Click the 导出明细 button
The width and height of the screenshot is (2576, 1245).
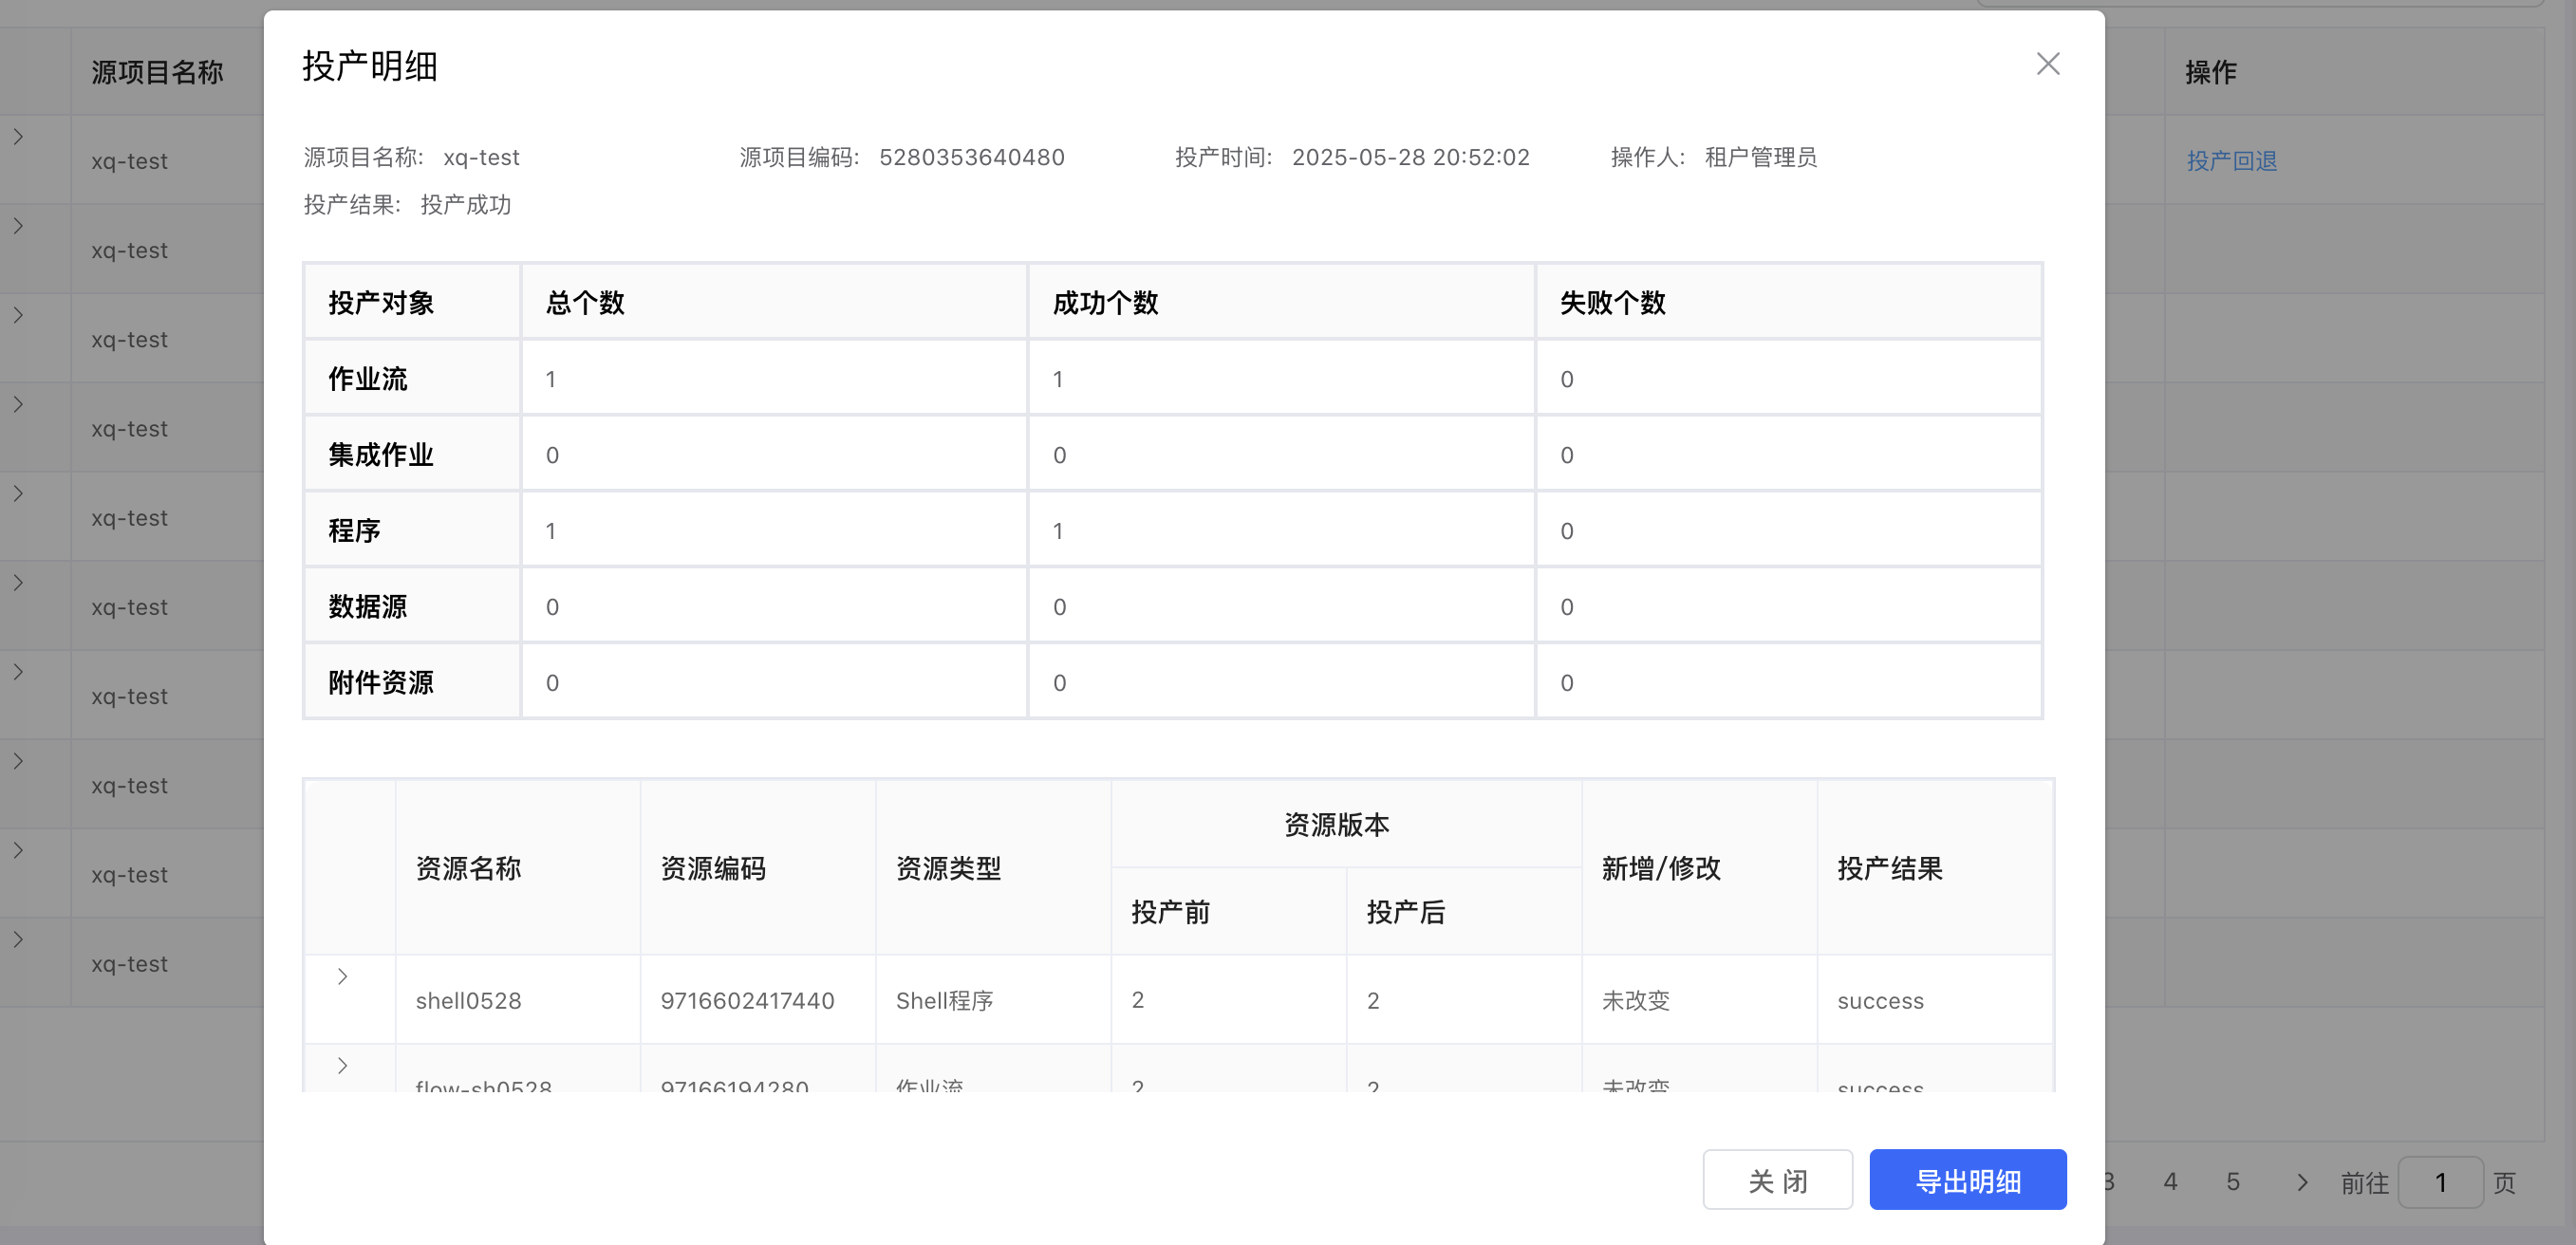[x=1967, y=1180]
